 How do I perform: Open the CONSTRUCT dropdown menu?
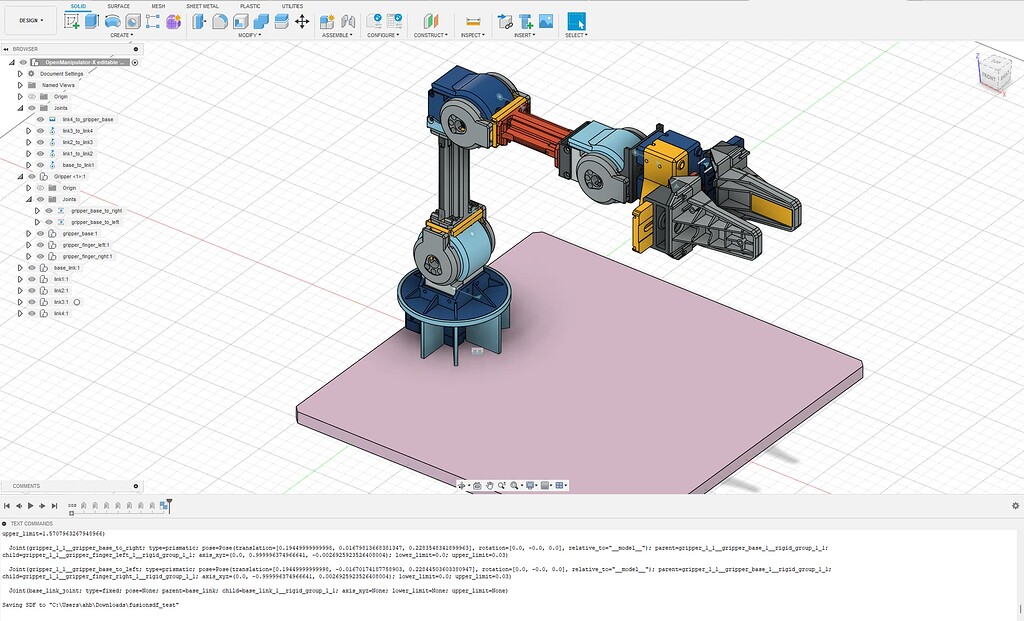[430, 33]
